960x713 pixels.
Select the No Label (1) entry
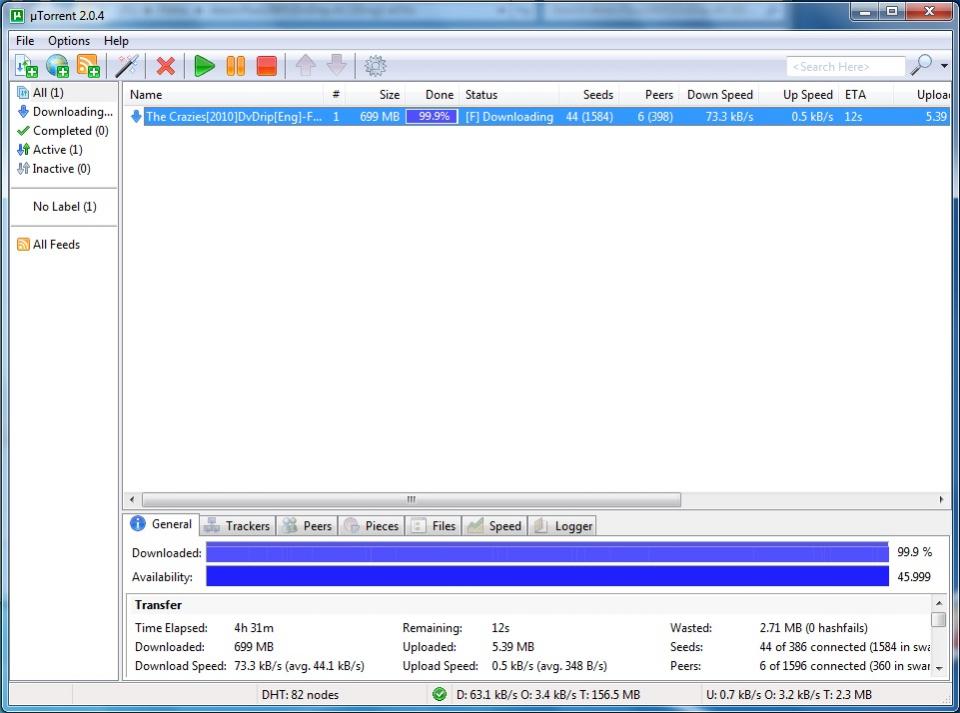(64, 206)
